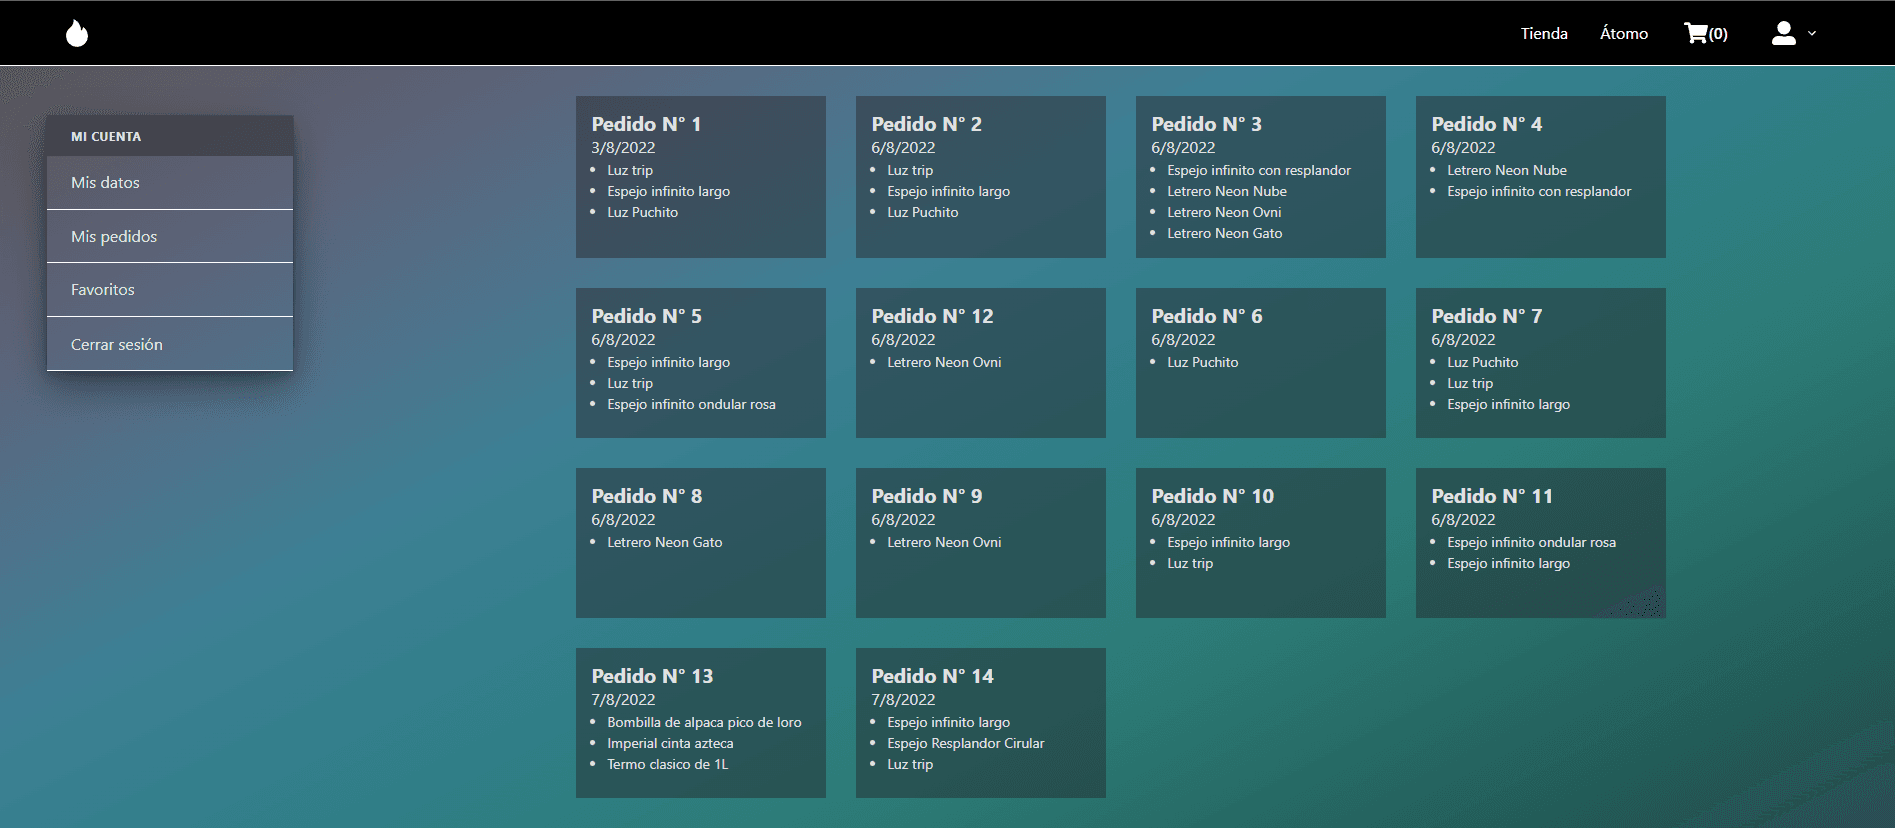Click Letrero Neon Ovni in Pedido N° 3
Screen dimensions: 1895x828
tap(1224, 212)
